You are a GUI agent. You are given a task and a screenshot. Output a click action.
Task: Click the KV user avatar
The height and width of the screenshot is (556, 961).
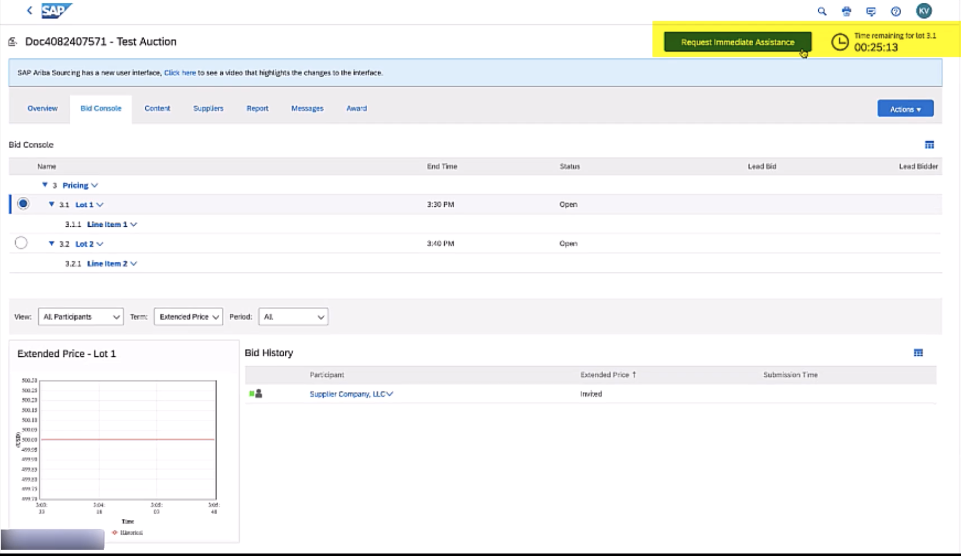pyautogui.click(x=923, y=11)
